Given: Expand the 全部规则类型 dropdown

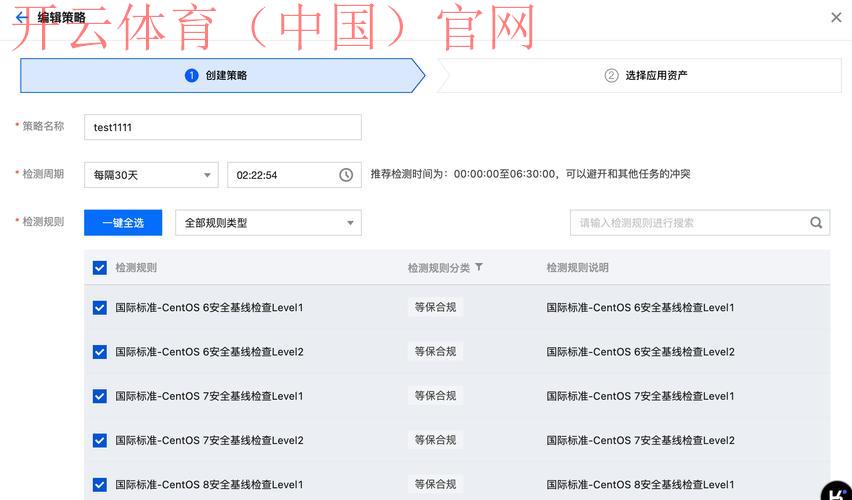Looking at the screenshot, I should coord(268,223).
